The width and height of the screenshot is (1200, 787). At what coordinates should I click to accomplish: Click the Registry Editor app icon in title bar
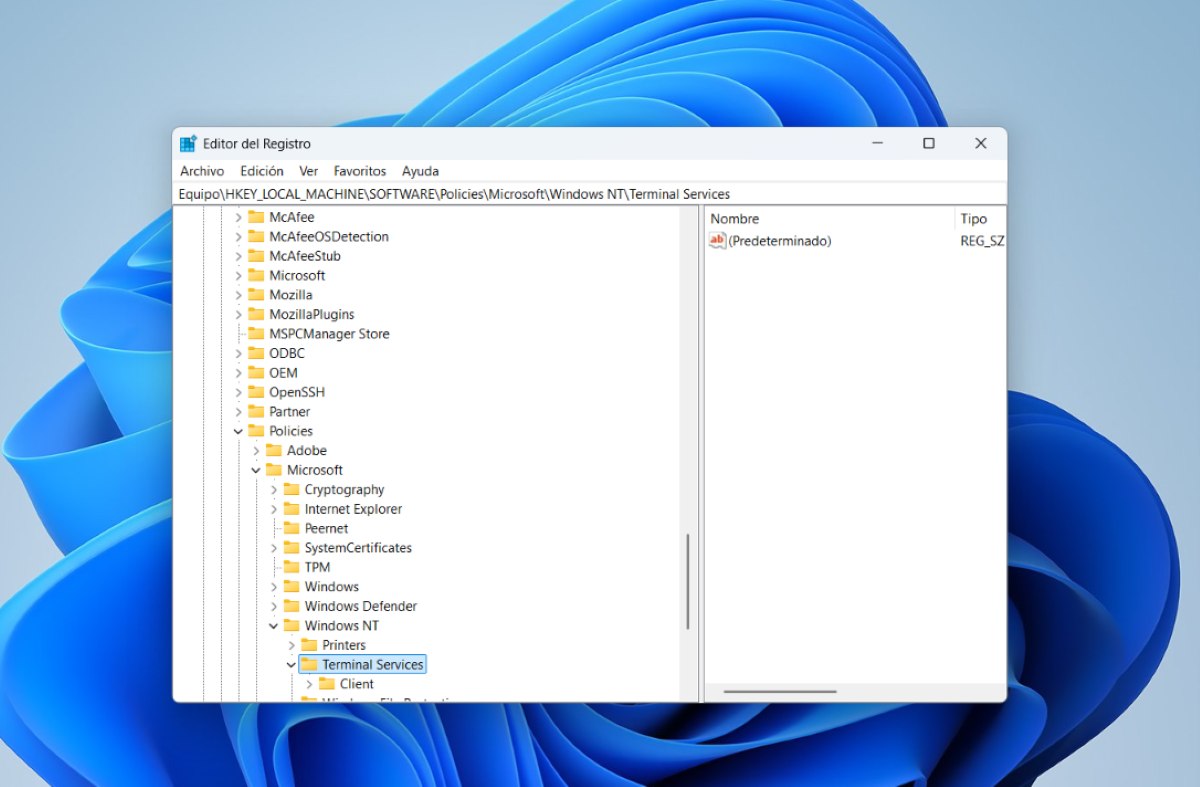(x=188, y=144)
